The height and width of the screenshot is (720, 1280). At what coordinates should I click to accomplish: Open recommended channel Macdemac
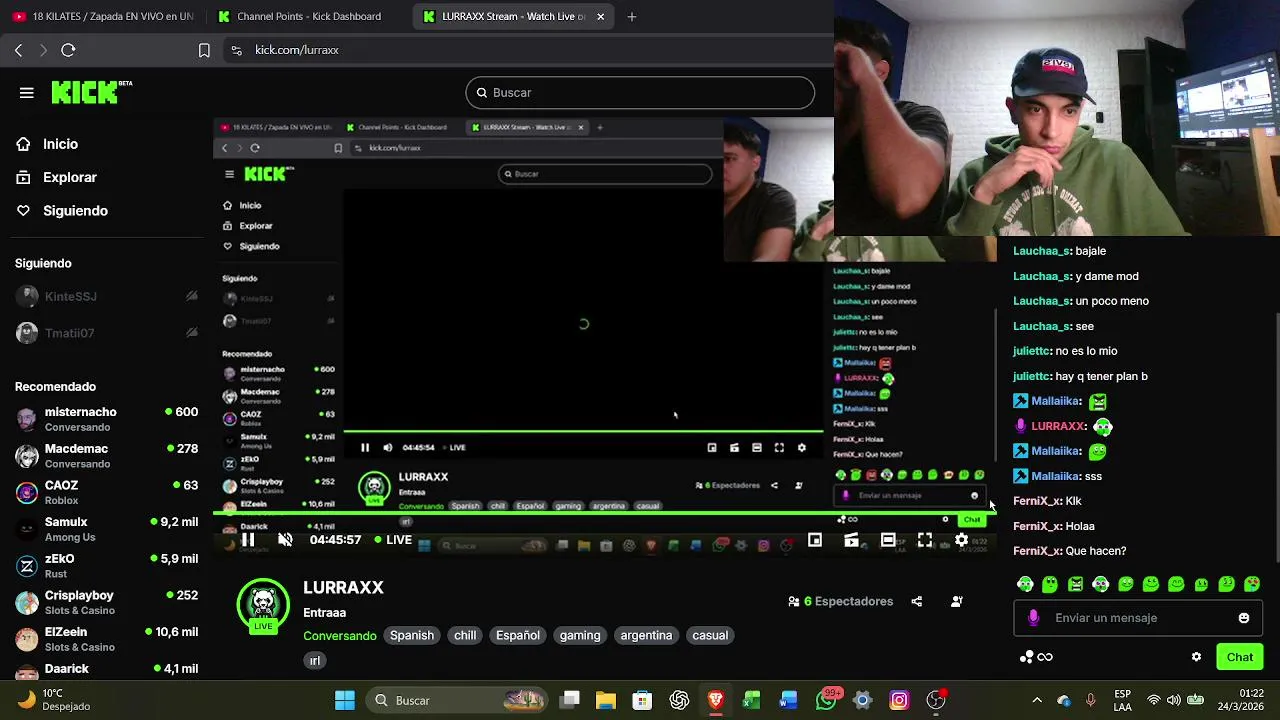(x=105, y=456)
